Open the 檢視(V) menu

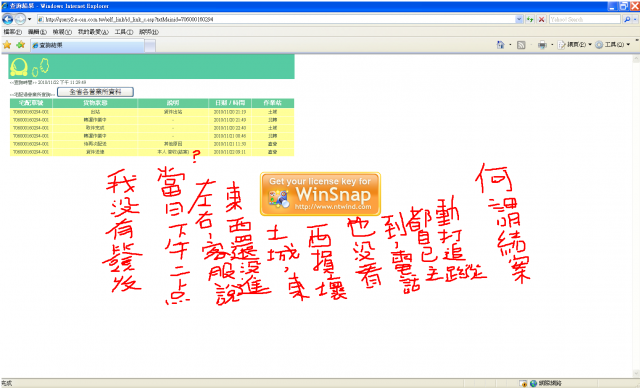[62, 32]
